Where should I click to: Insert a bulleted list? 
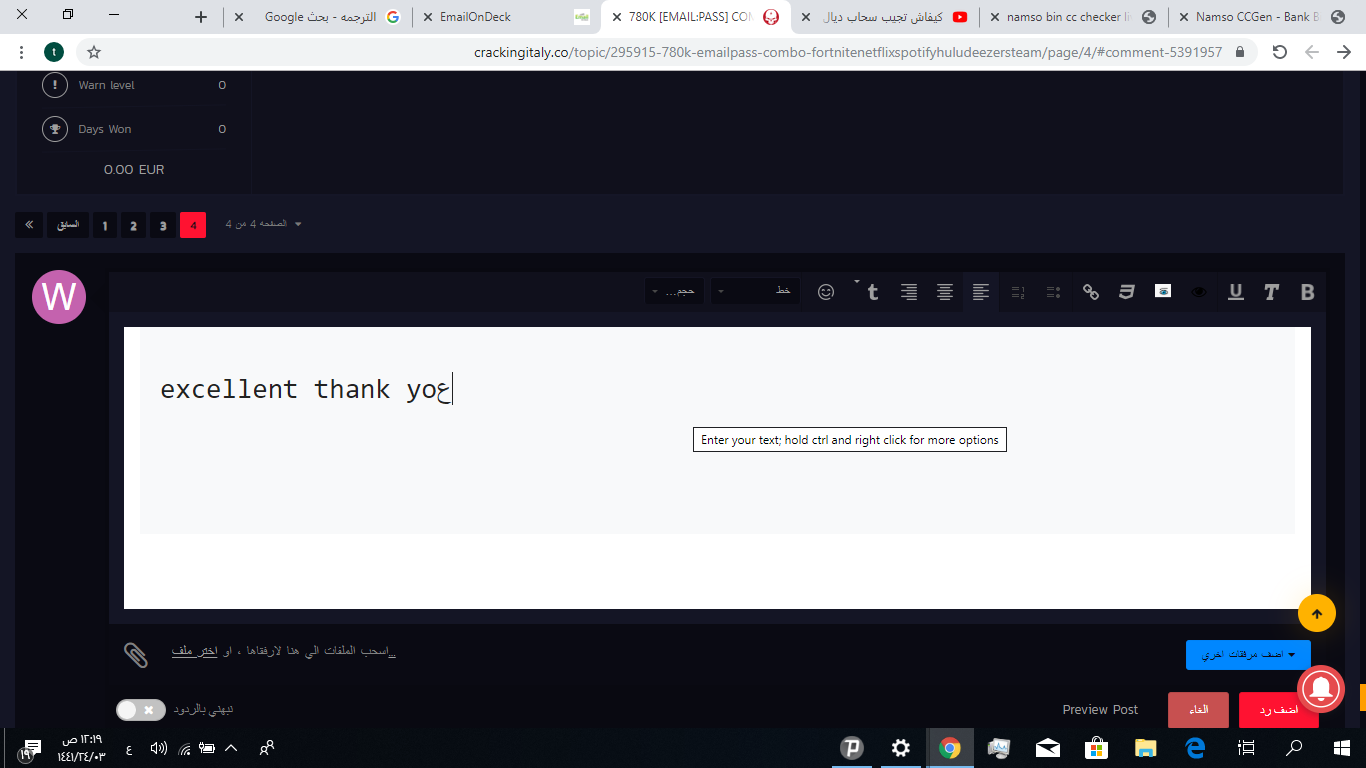pyautogui.click(x=1053, y=292)
